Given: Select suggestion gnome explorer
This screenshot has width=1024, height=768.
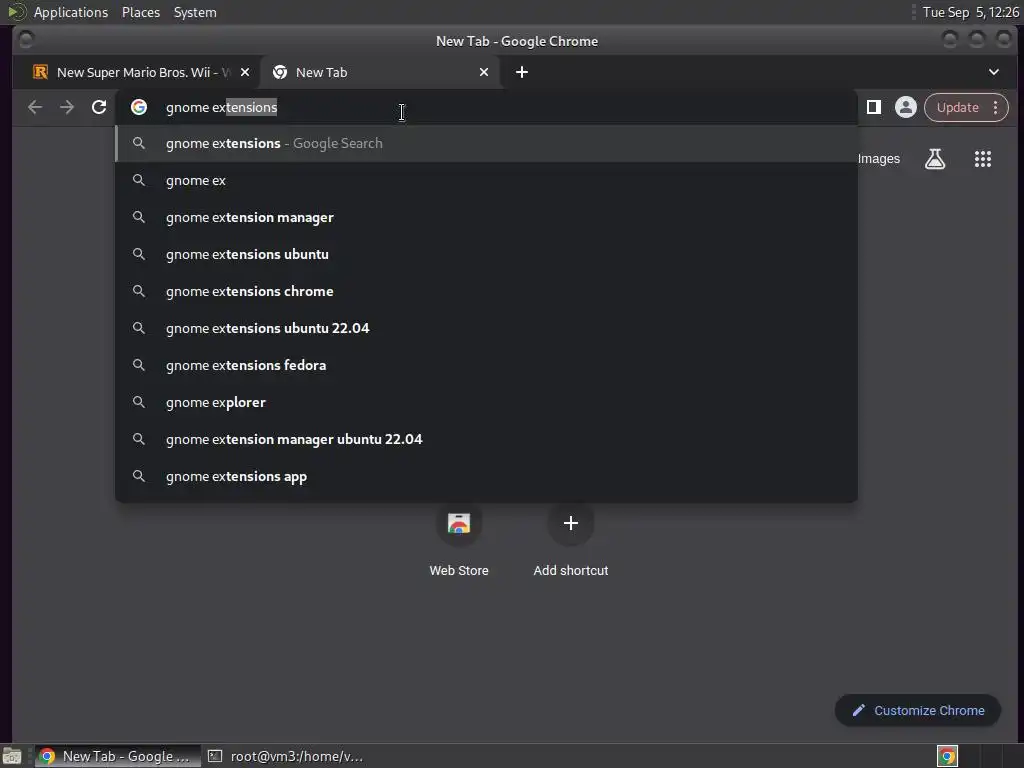Looking at the screenshot, I should point(486,402).
